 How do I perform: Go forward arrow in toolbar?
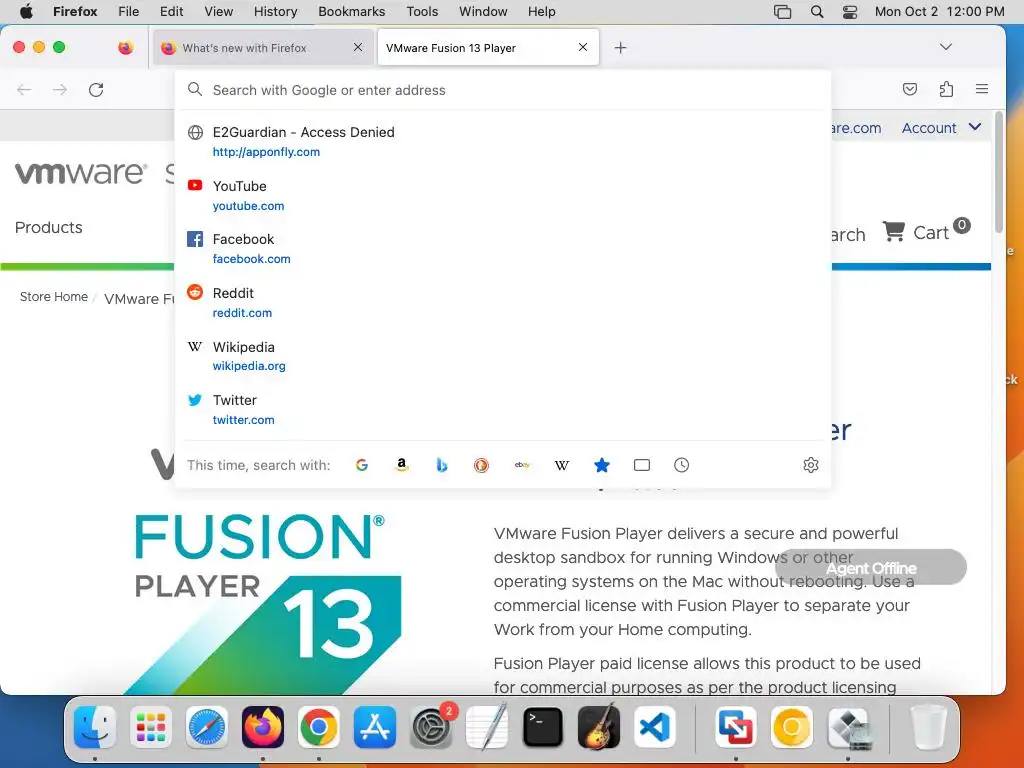(59, 89)
